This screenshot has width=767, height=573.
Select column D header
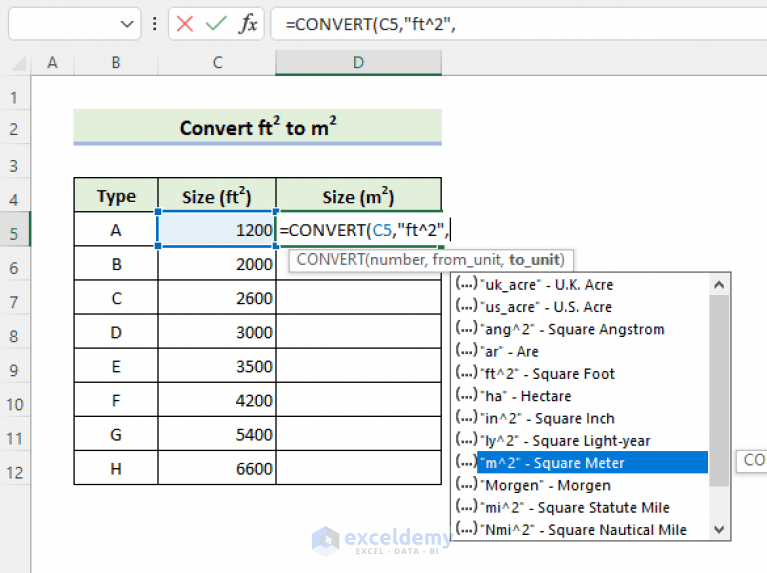359,63
